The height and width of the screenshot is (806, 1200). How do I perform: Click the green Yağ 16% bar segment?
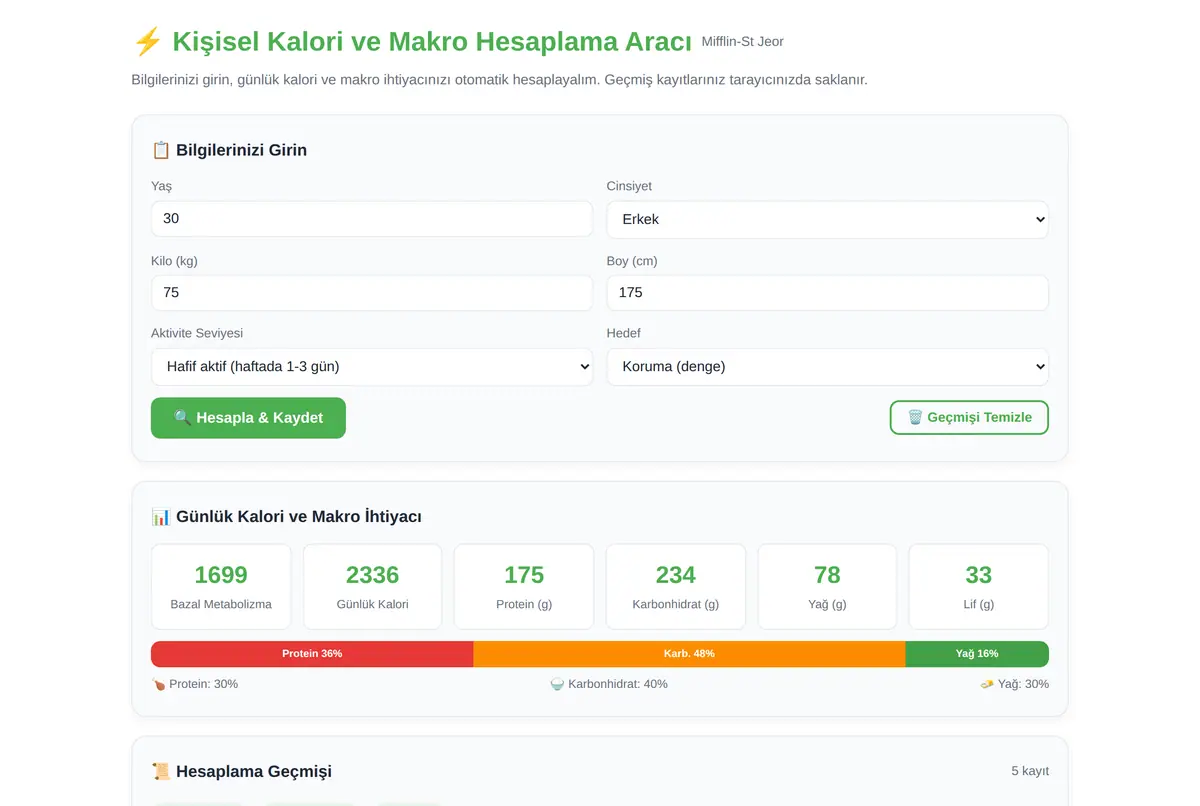(x=977, y=654)
